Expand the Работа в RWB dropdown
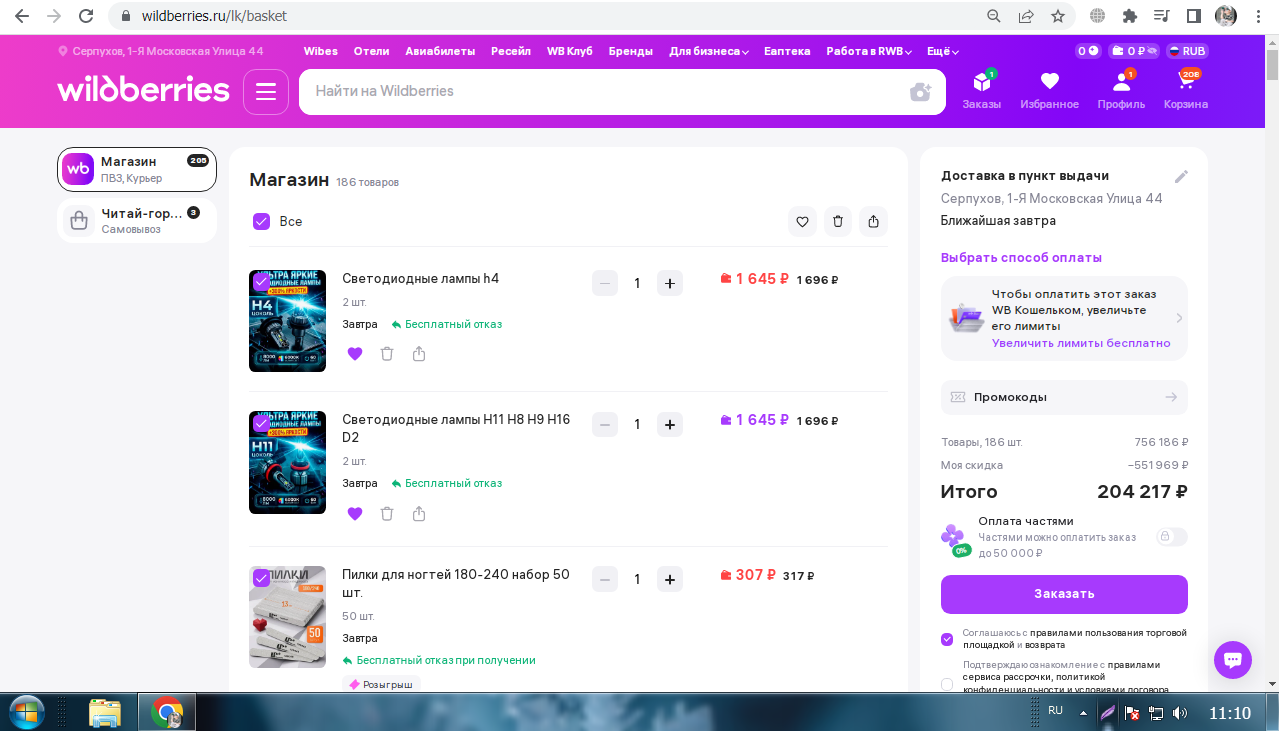 (x=868, y=51)
